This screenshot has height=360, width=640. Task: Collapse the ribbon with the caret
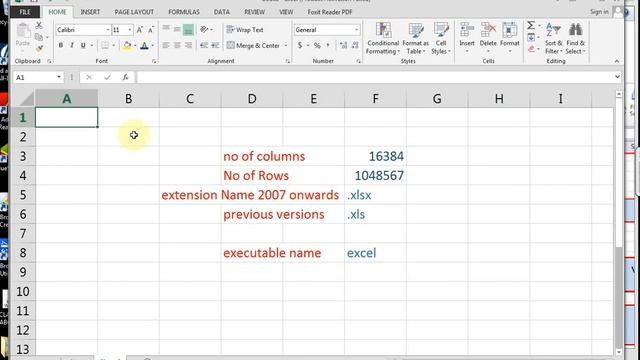tap(617, 61)
